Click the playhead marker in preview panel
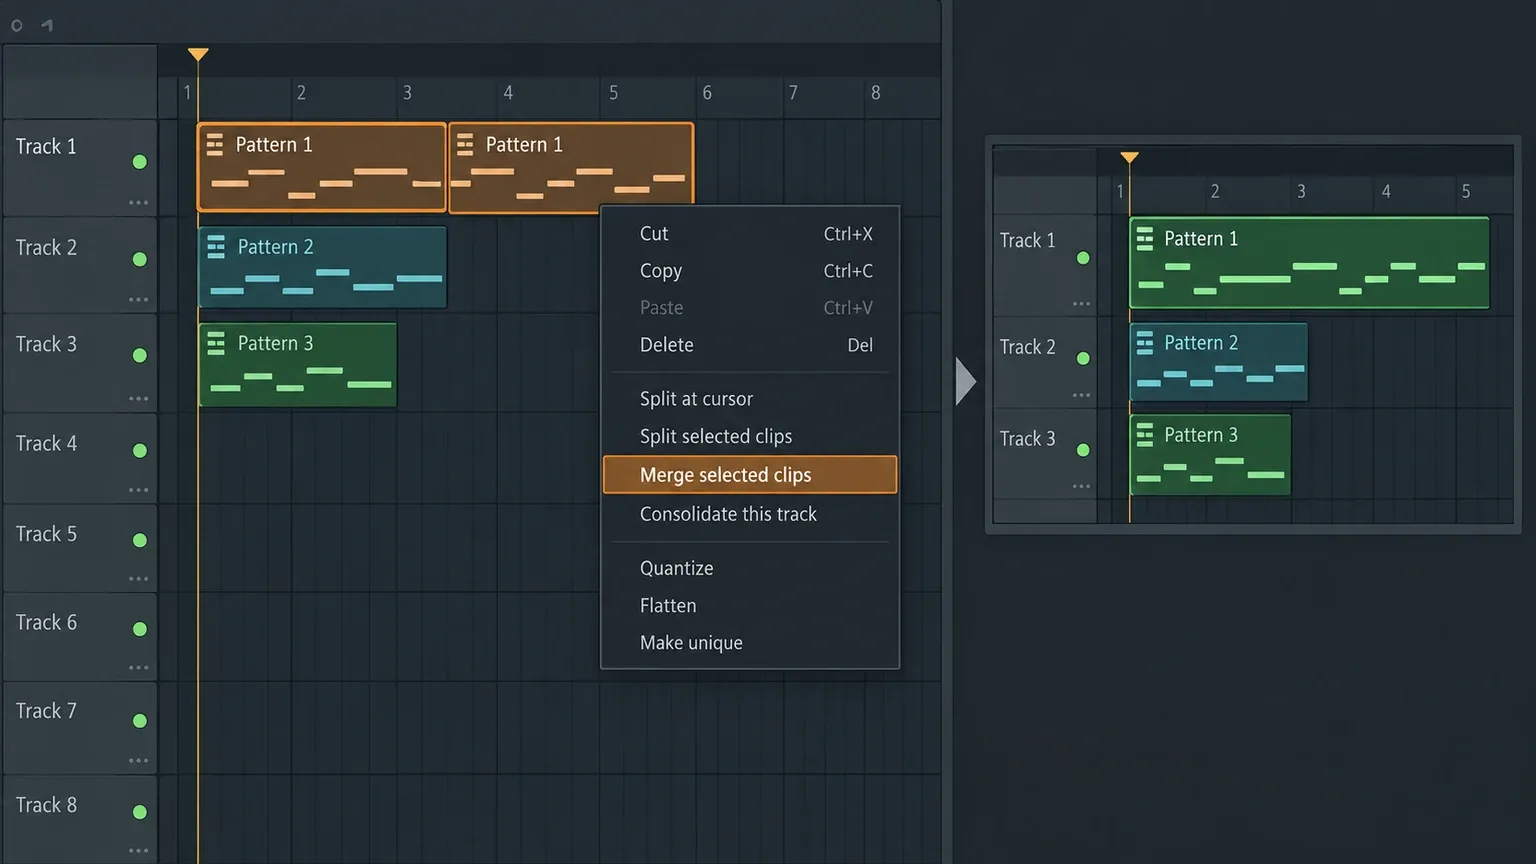The height and width of the screenshot is (864, 1536). click(1129, 158)
